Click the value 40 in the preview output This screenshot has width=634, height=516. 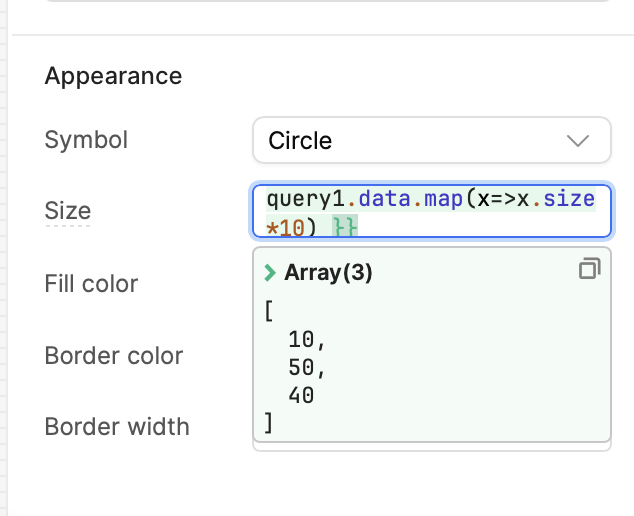point(301,395)
